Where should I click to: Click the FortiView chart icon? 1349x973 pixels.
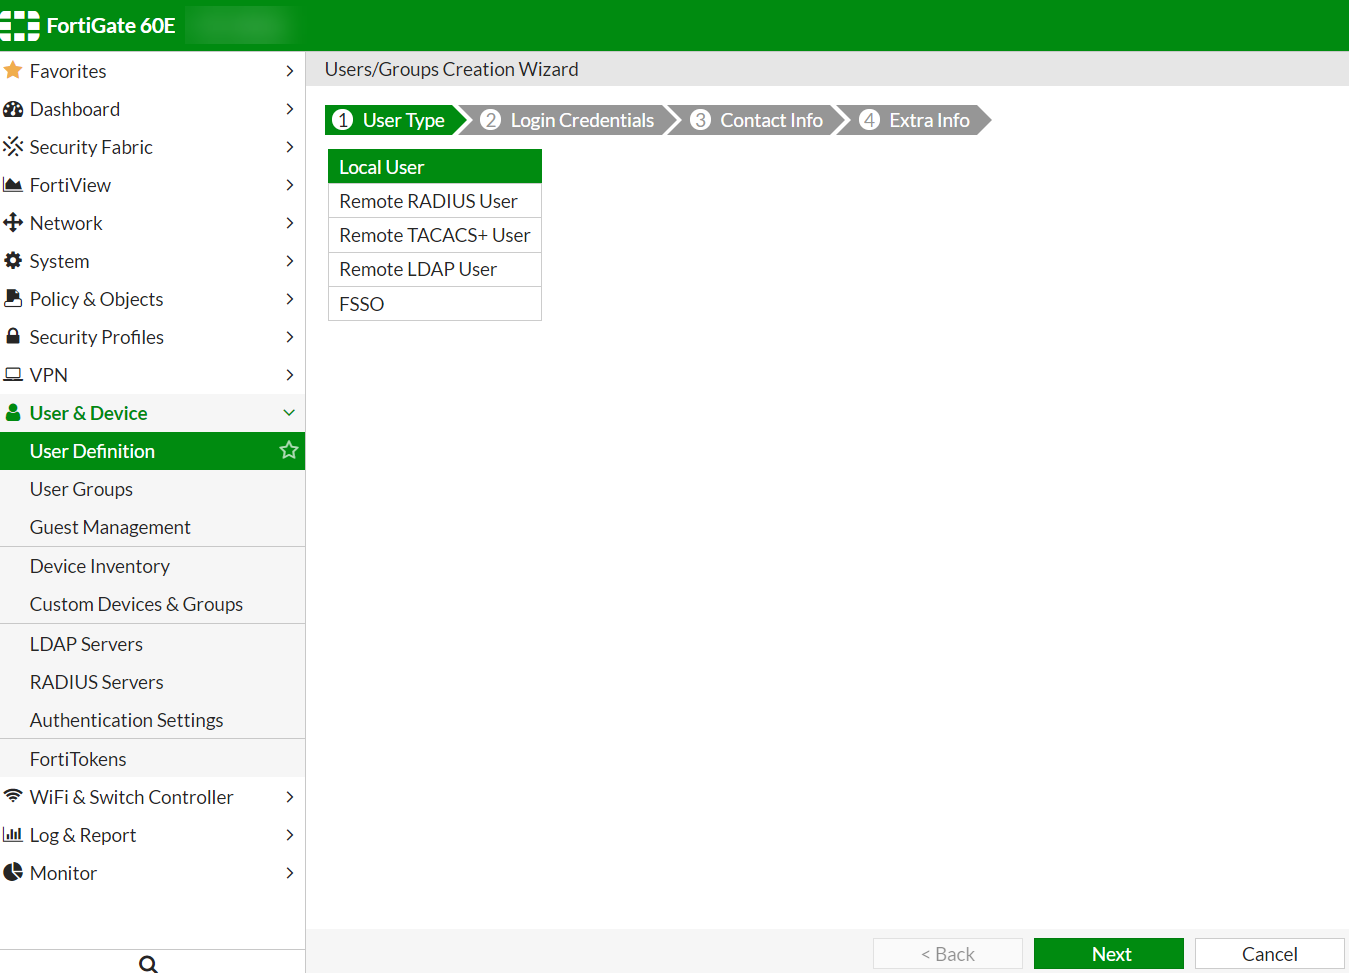13,185
